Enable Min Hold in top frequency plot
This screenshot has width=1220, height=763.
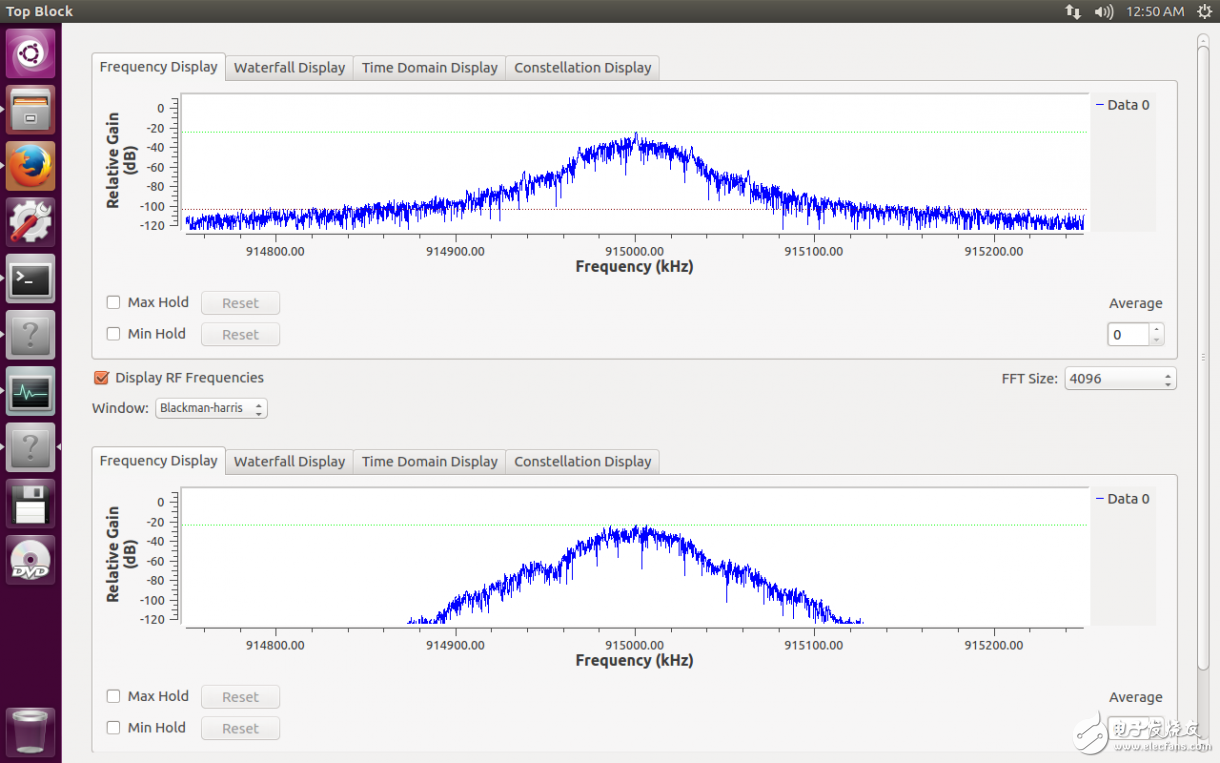tap(114, 334)
